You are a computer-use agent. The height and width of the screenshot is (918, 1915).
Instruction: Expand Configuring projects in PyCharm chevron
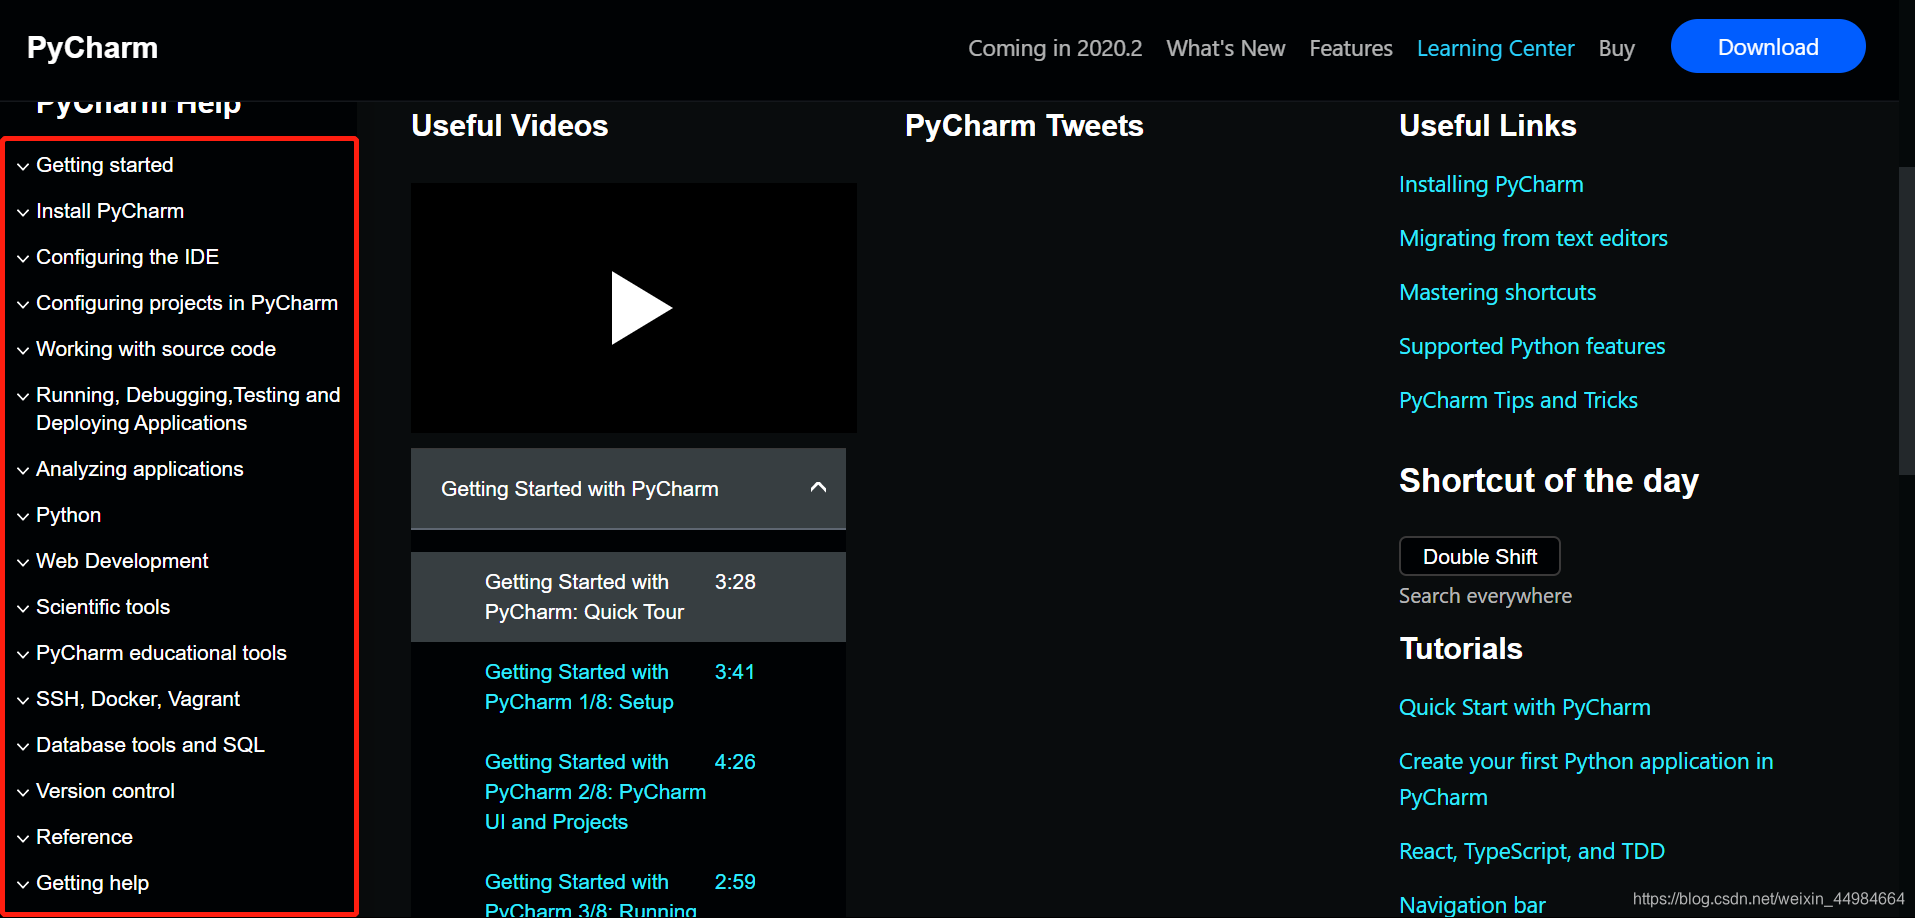click(x=23, y=304)
